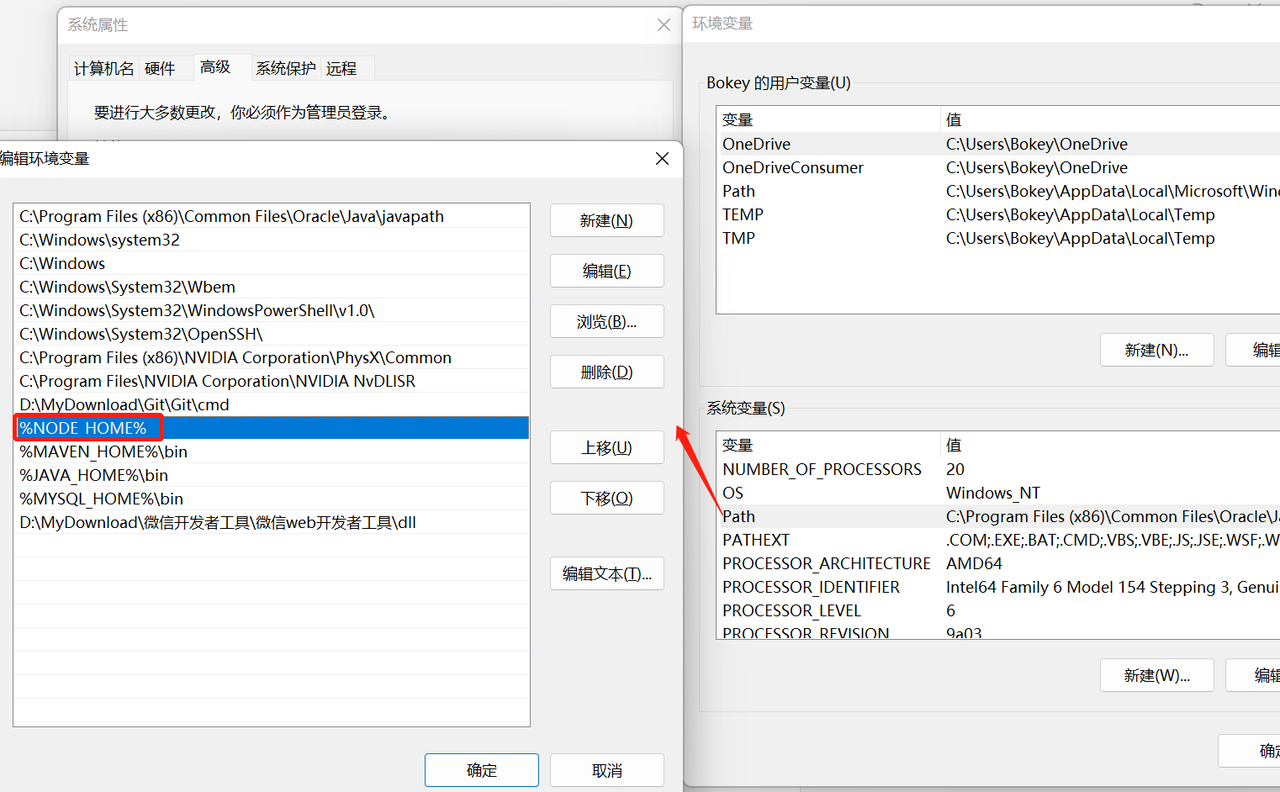Open the 硬件 tab

[x=160, y=68]
